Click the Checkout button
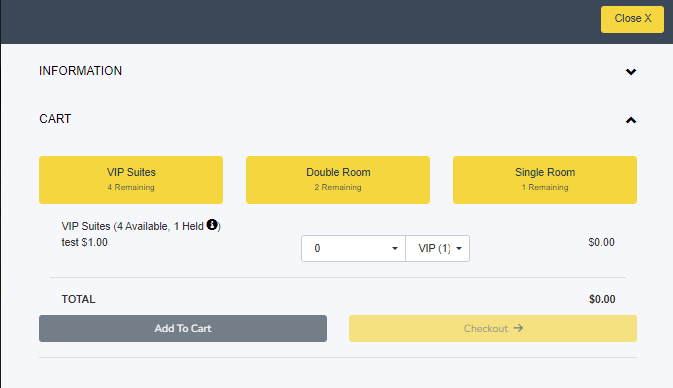Image resolution: width=673 pixels, height=388 pixels. (493, 328)
